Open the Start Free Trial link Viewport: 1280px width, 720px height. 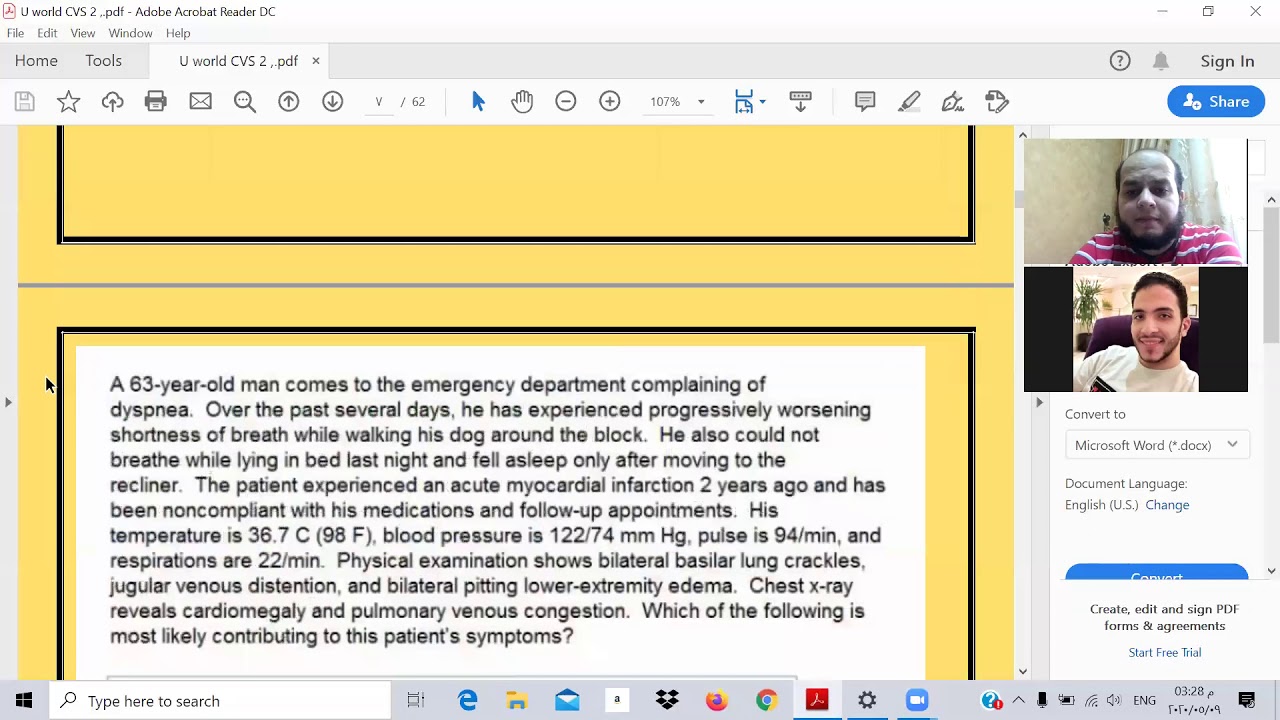coord(1165,652)
